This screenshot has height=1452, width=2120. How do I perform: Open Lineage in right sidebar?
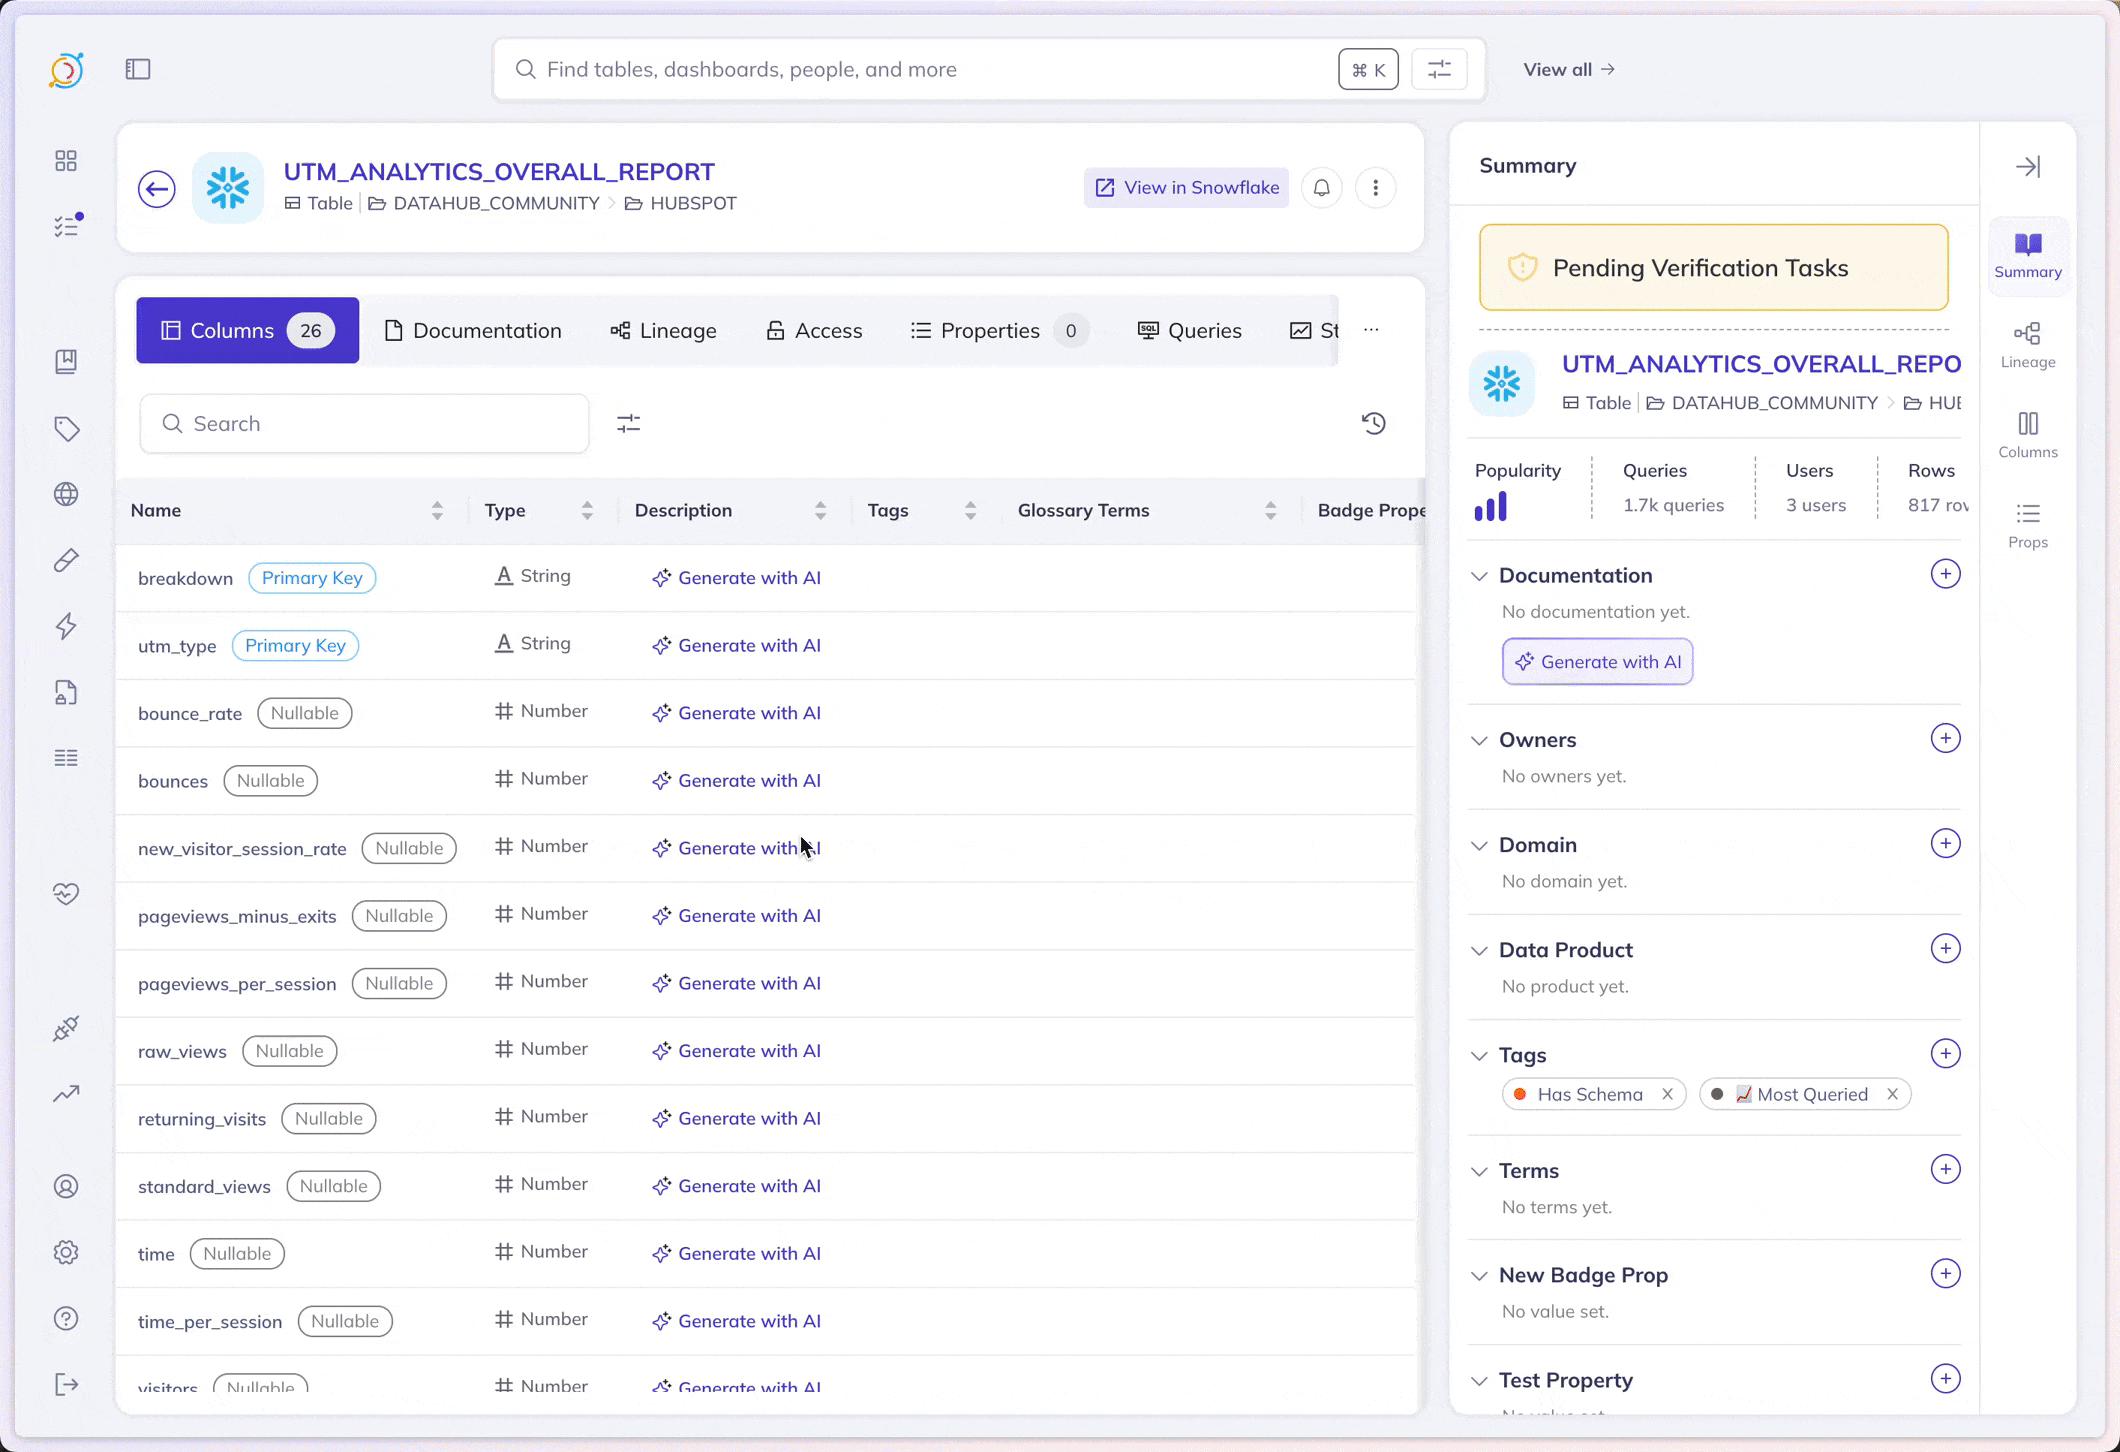pyautogui.click(x=2027, y=344)
